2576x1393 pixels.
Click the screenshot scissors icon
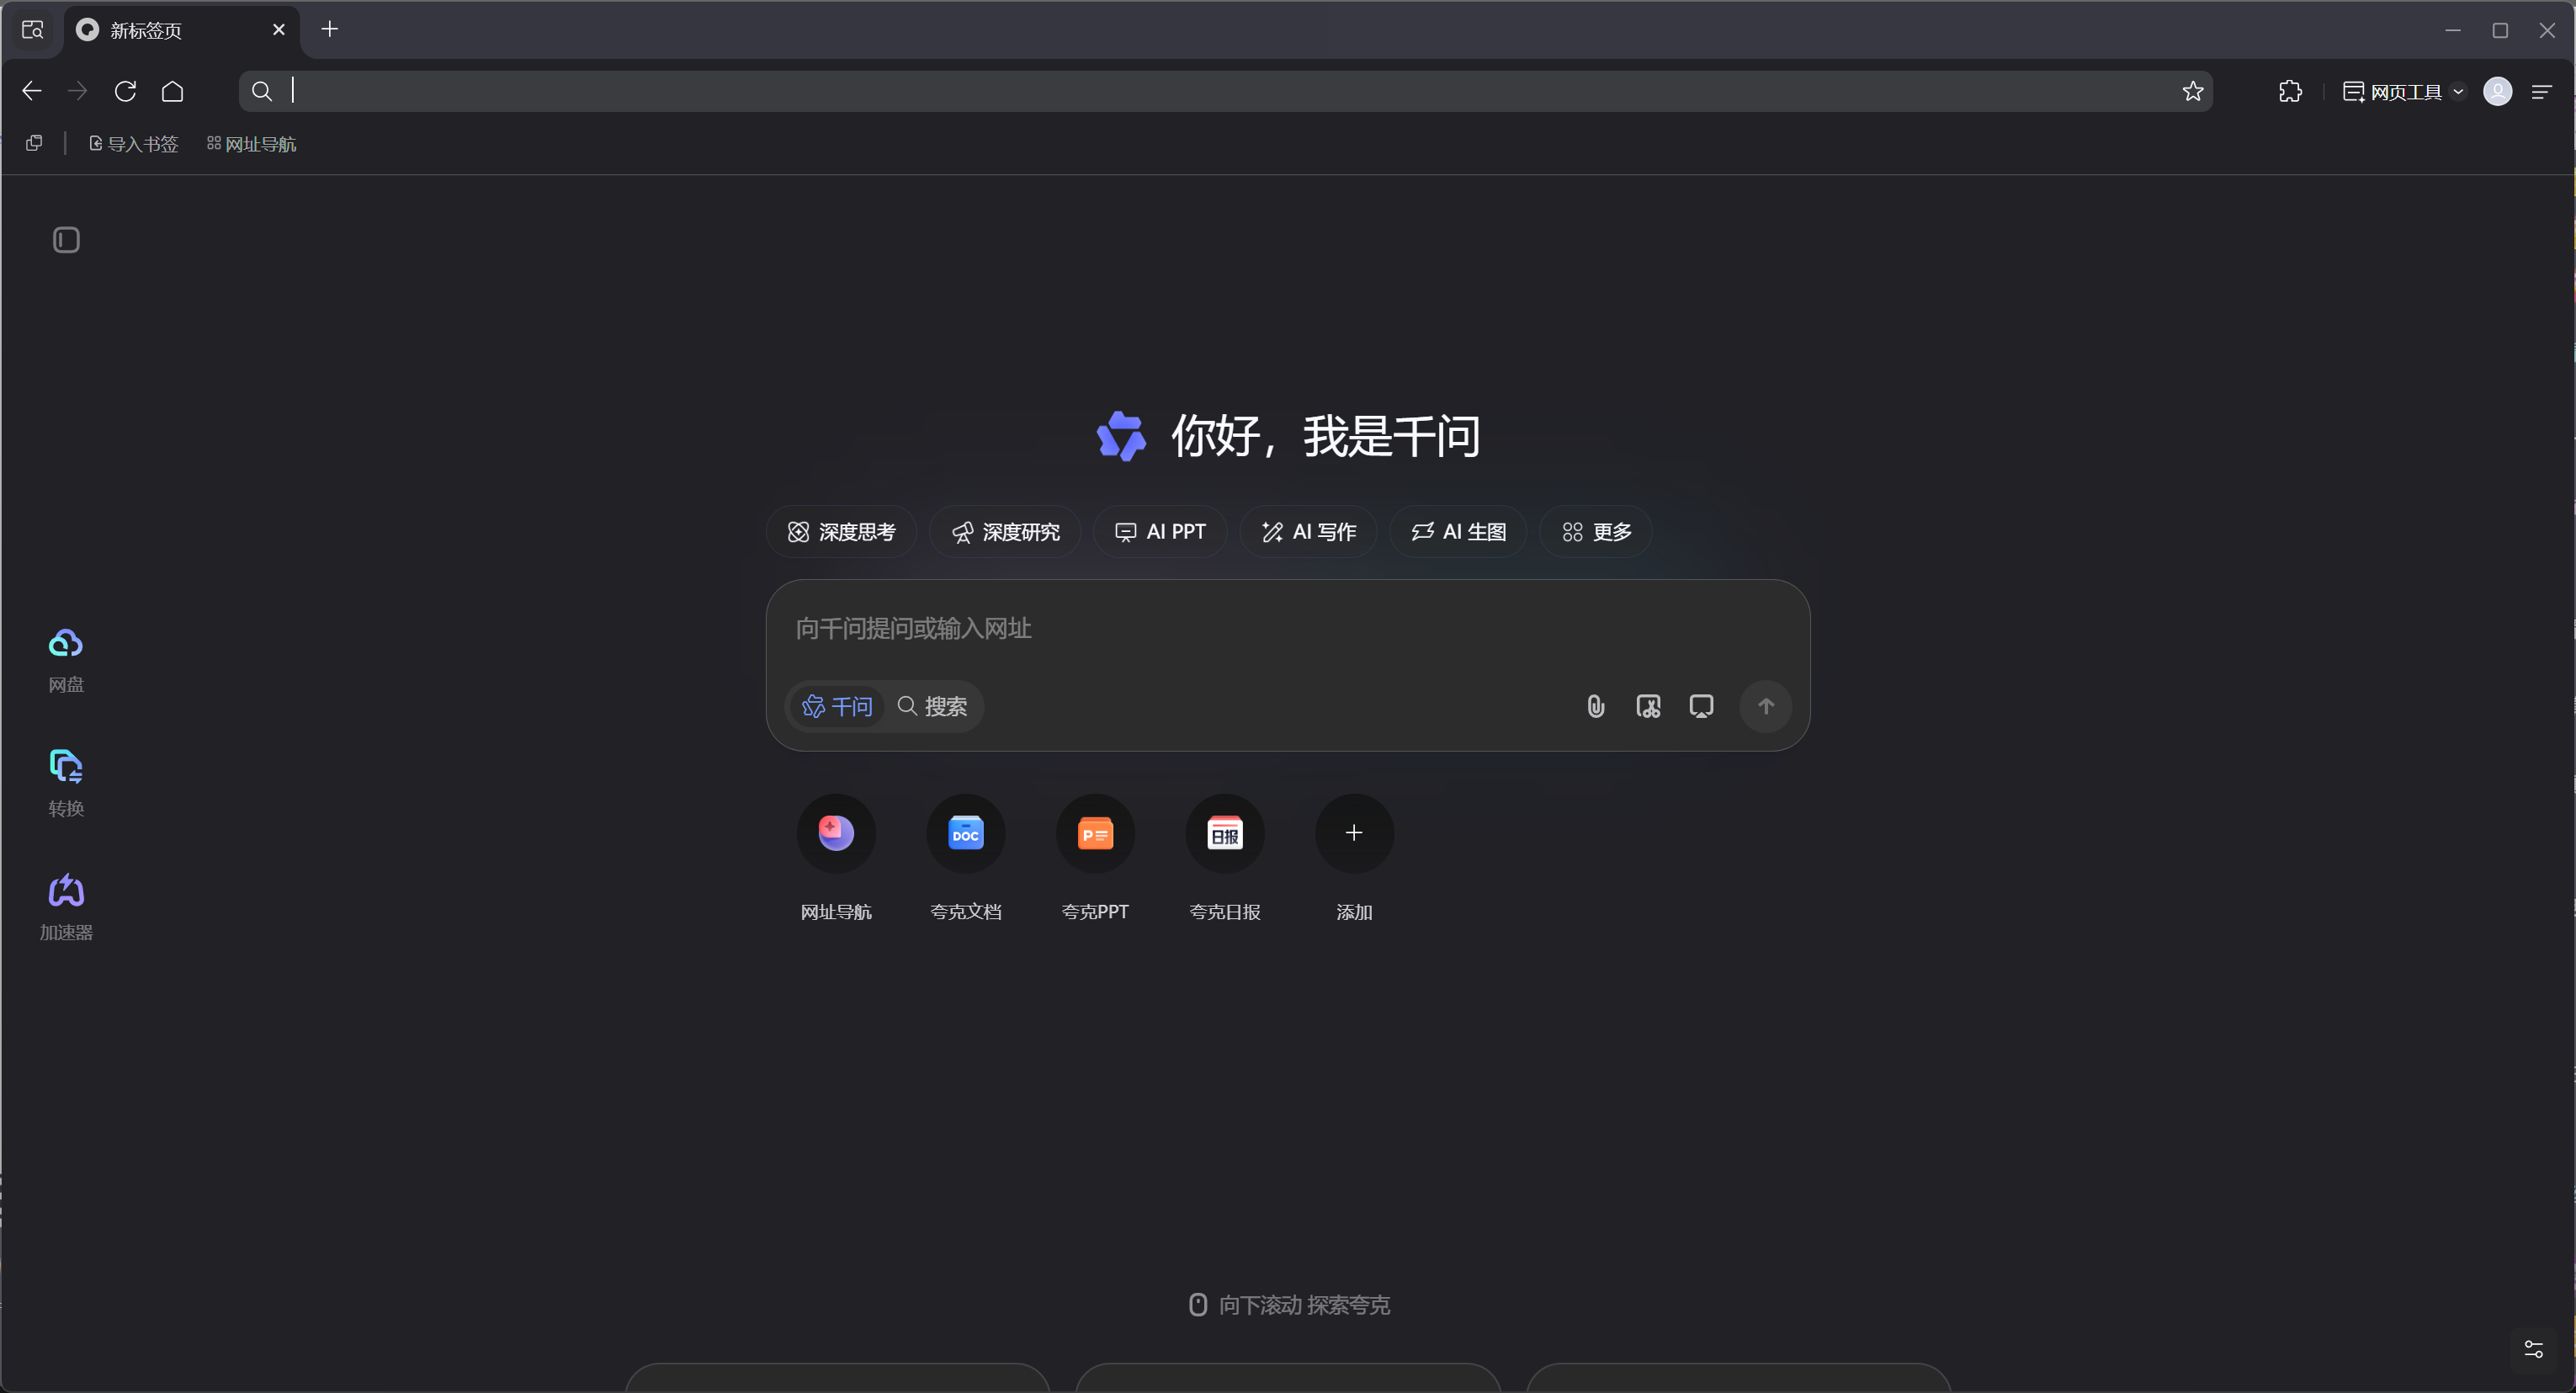click(x=1648, y=707)
